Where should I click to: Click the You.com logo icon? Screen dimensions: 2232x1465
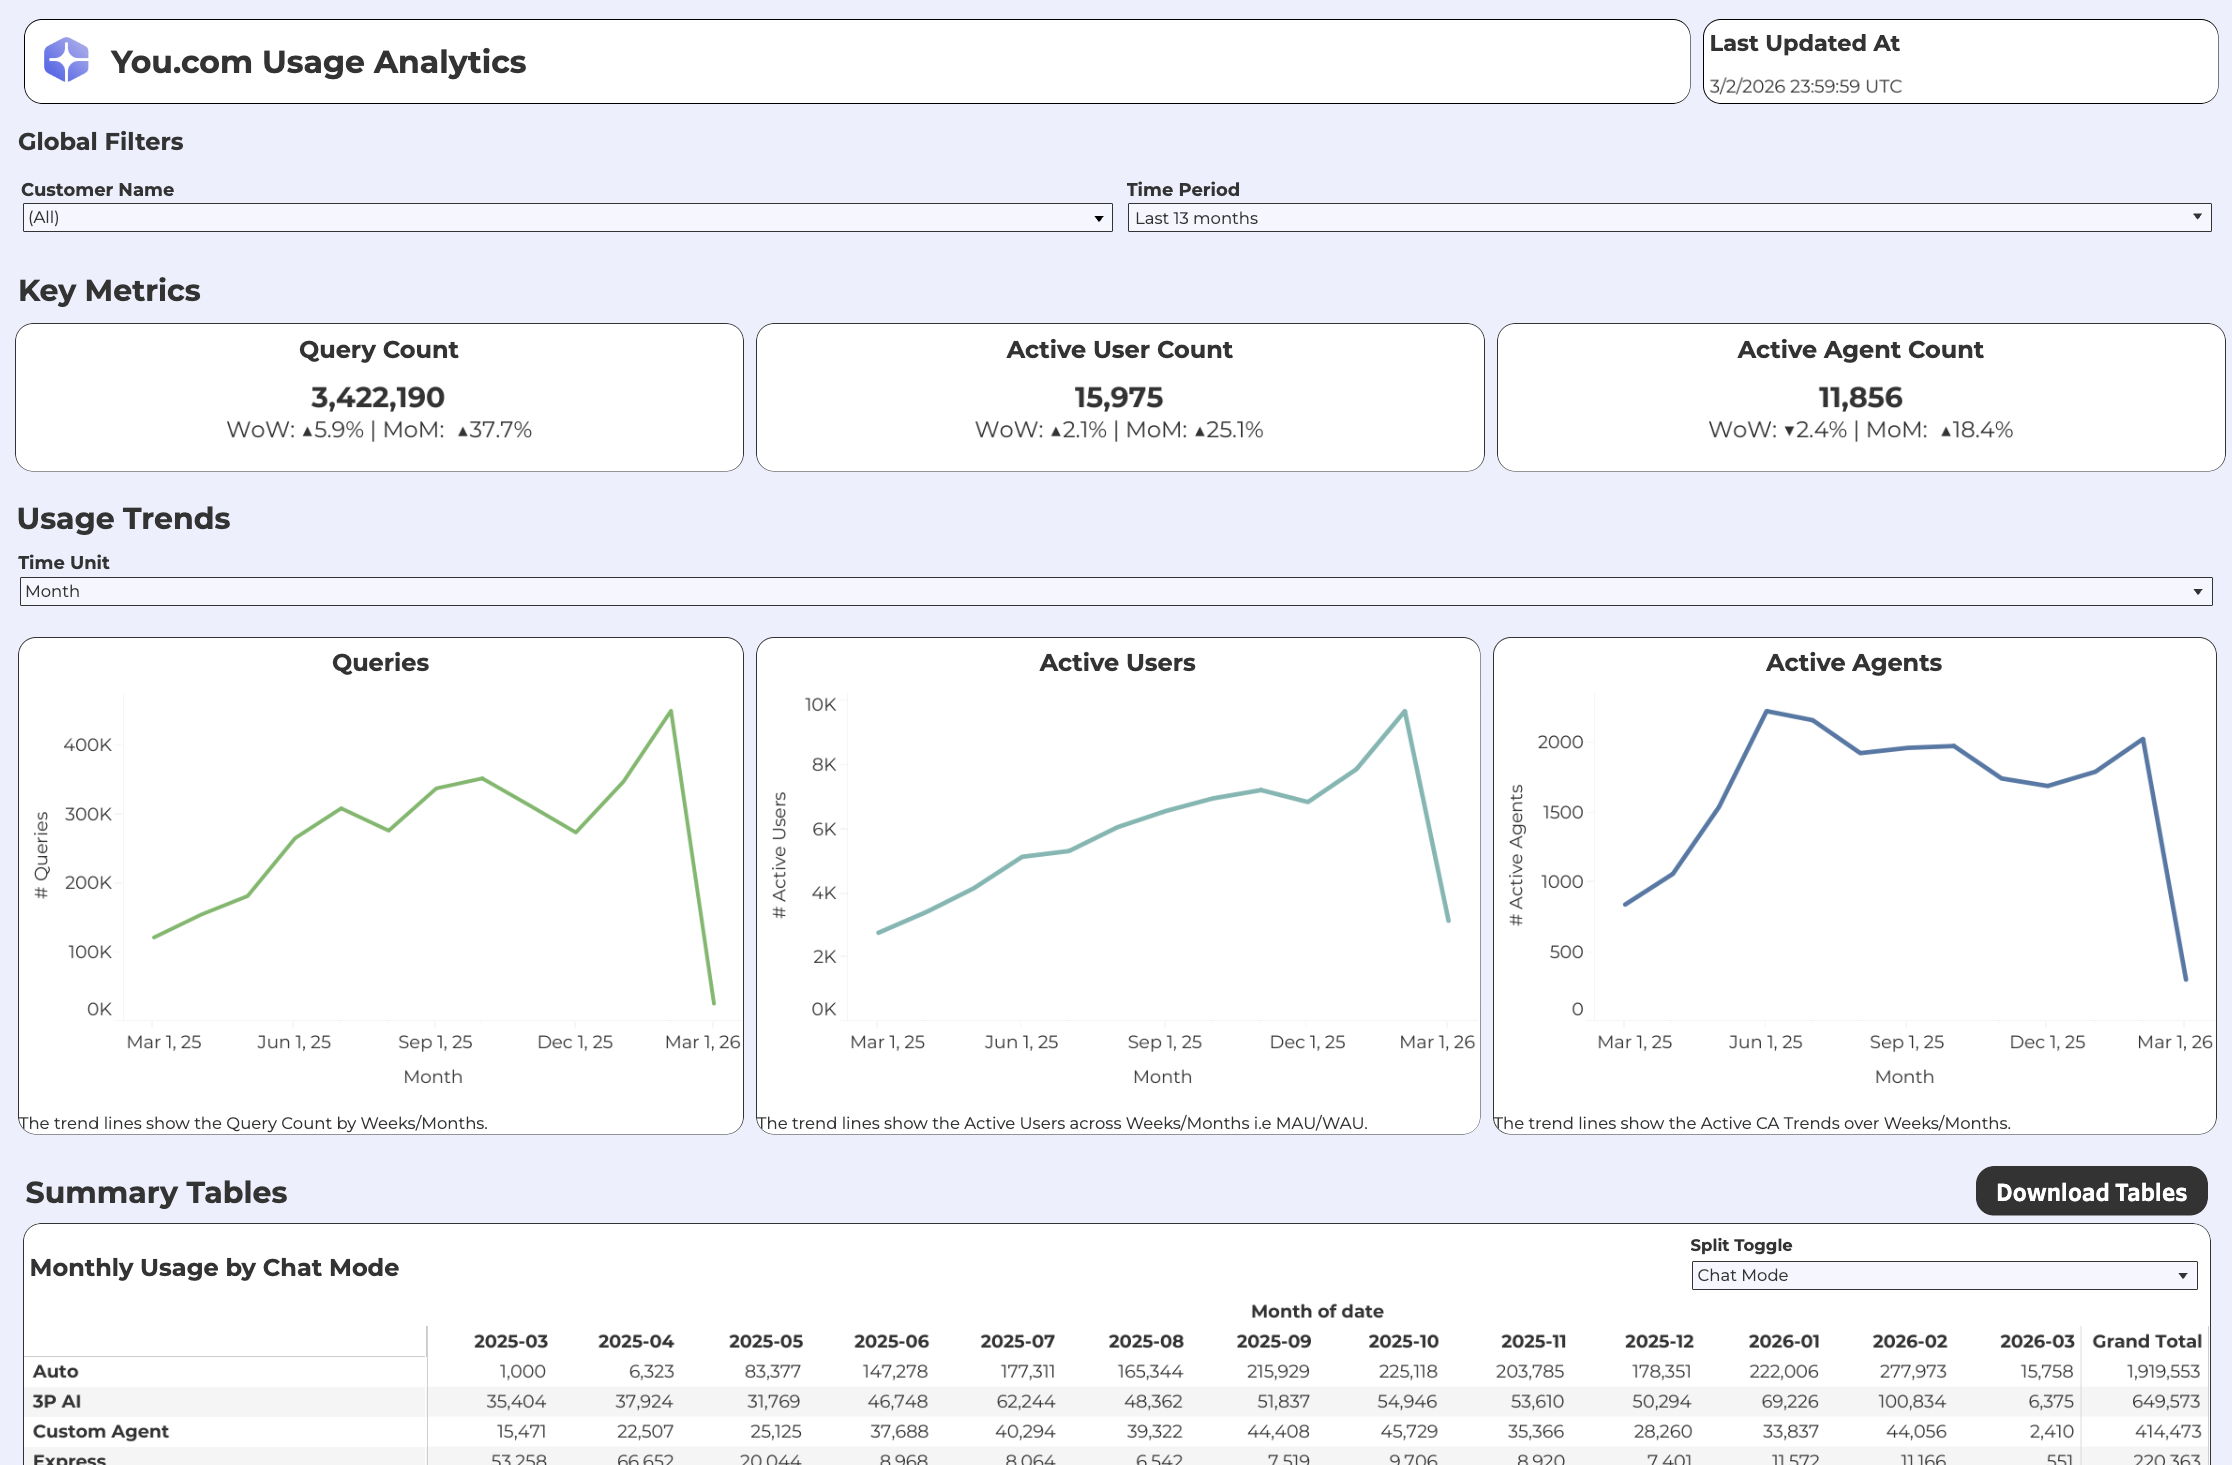pyautogui.click(x=66, y=60)
